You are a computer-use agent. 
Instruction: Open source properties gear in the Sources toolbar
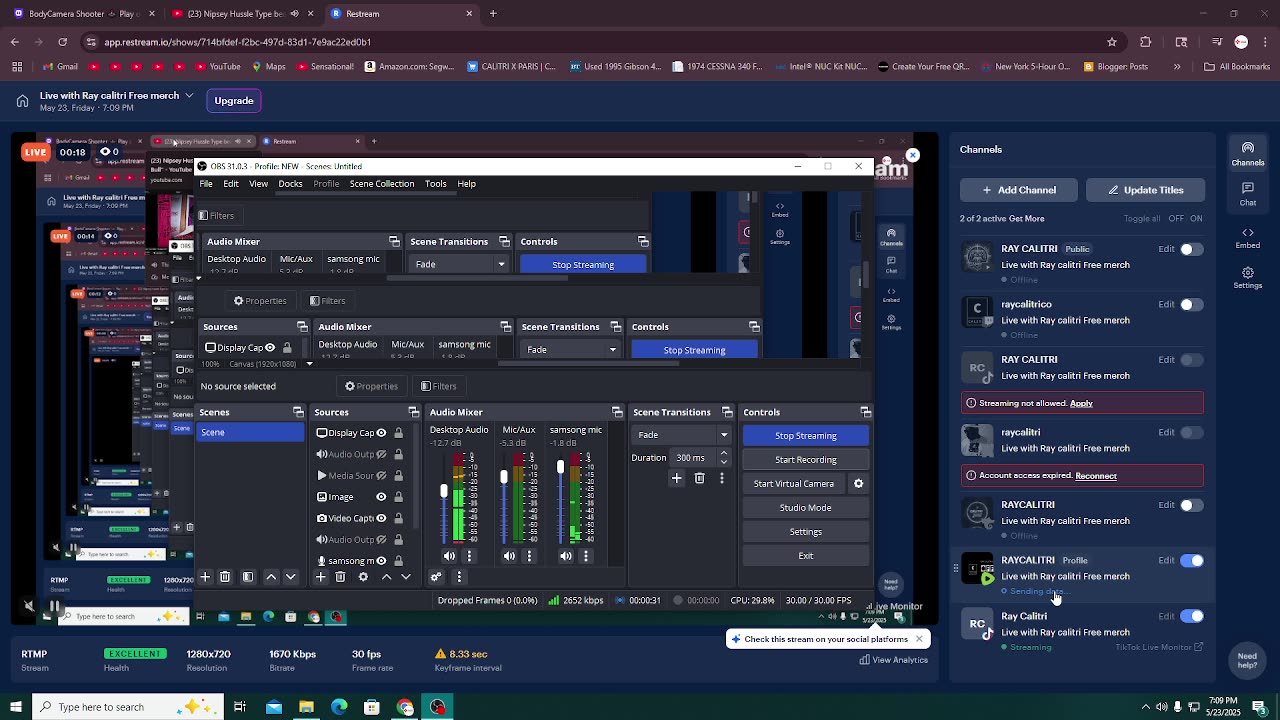pyautogui.click(x=363, y=577)
